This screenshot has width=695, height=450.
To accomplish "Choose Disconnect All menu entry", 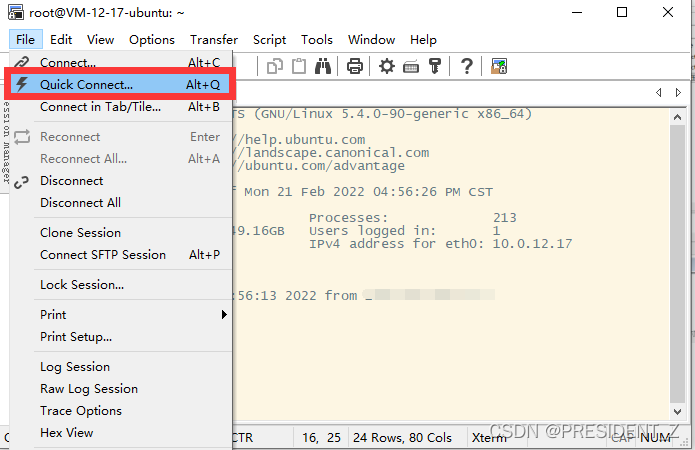I will click(121, 203).
